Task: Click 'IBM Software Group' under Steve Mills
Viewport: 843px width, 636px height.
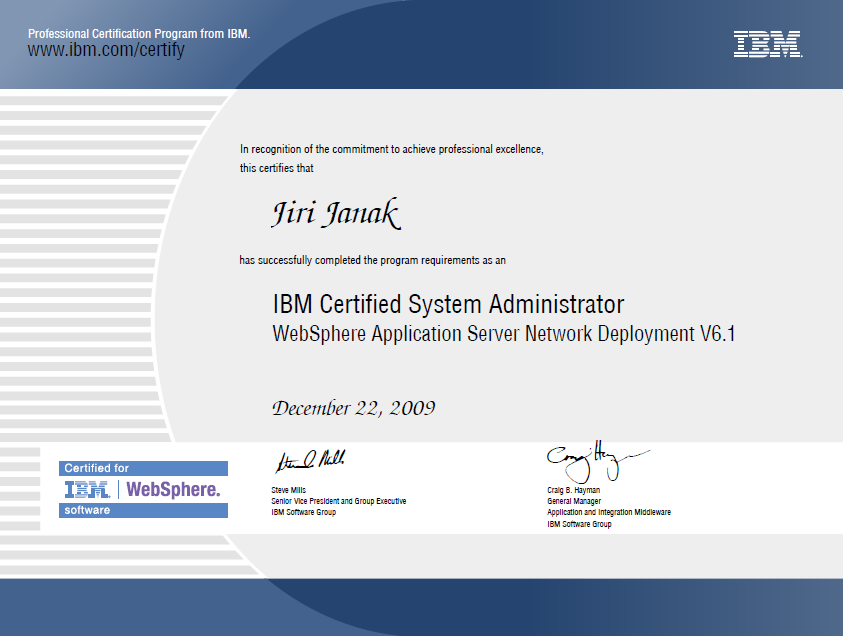Action: (x=303, y=512)
